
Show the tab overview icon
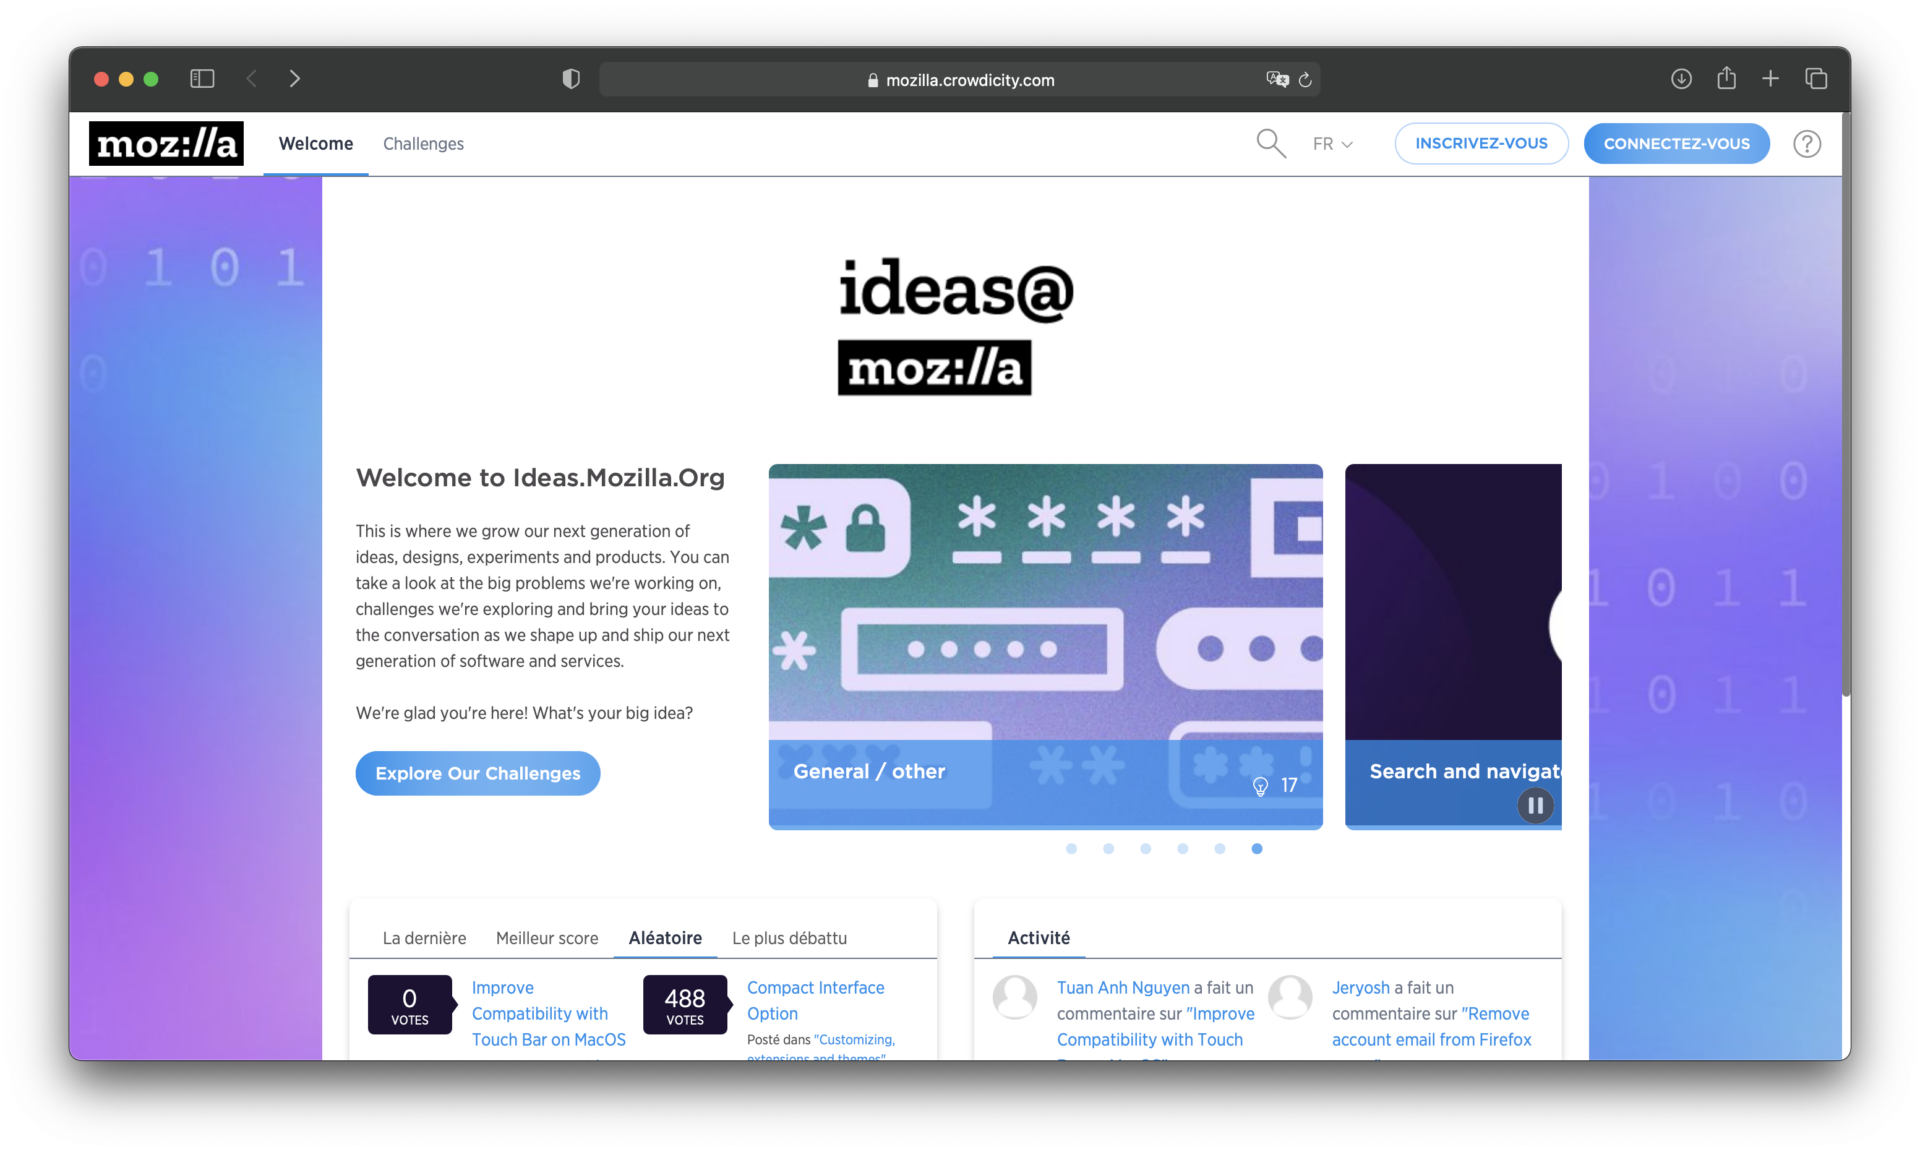point(1816,79)
